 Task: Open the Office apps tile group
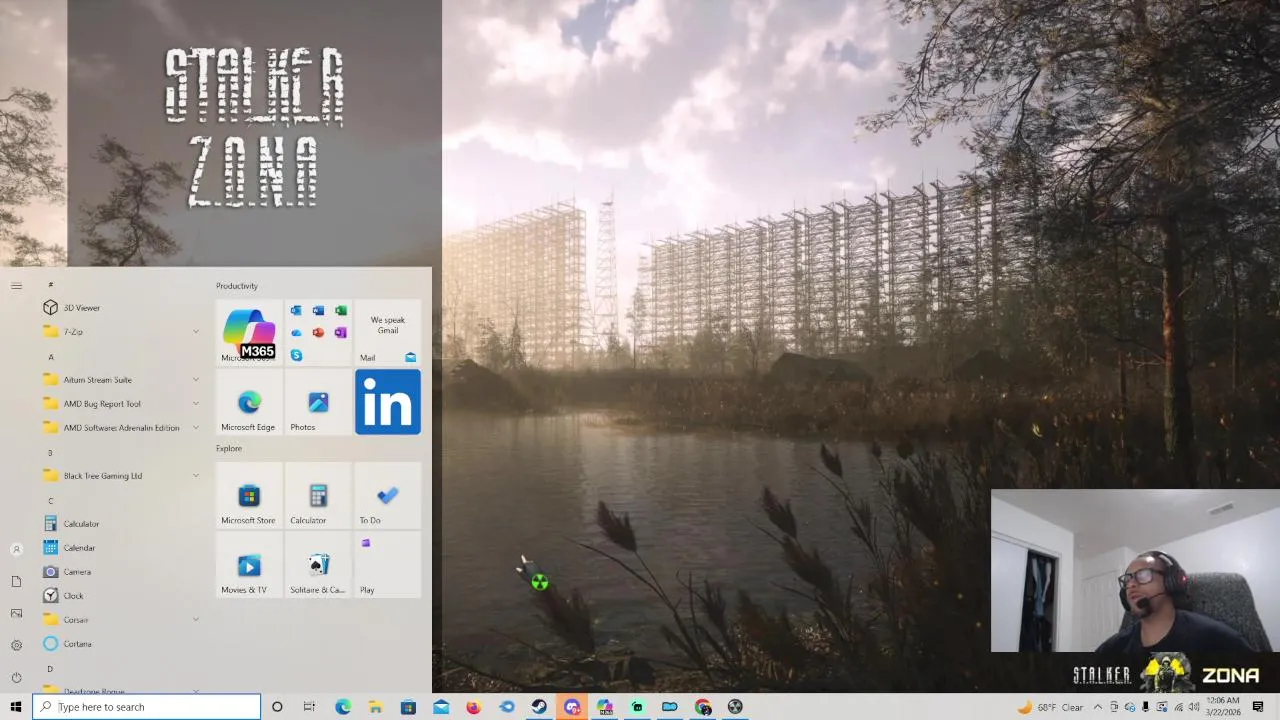coord(318,333)
